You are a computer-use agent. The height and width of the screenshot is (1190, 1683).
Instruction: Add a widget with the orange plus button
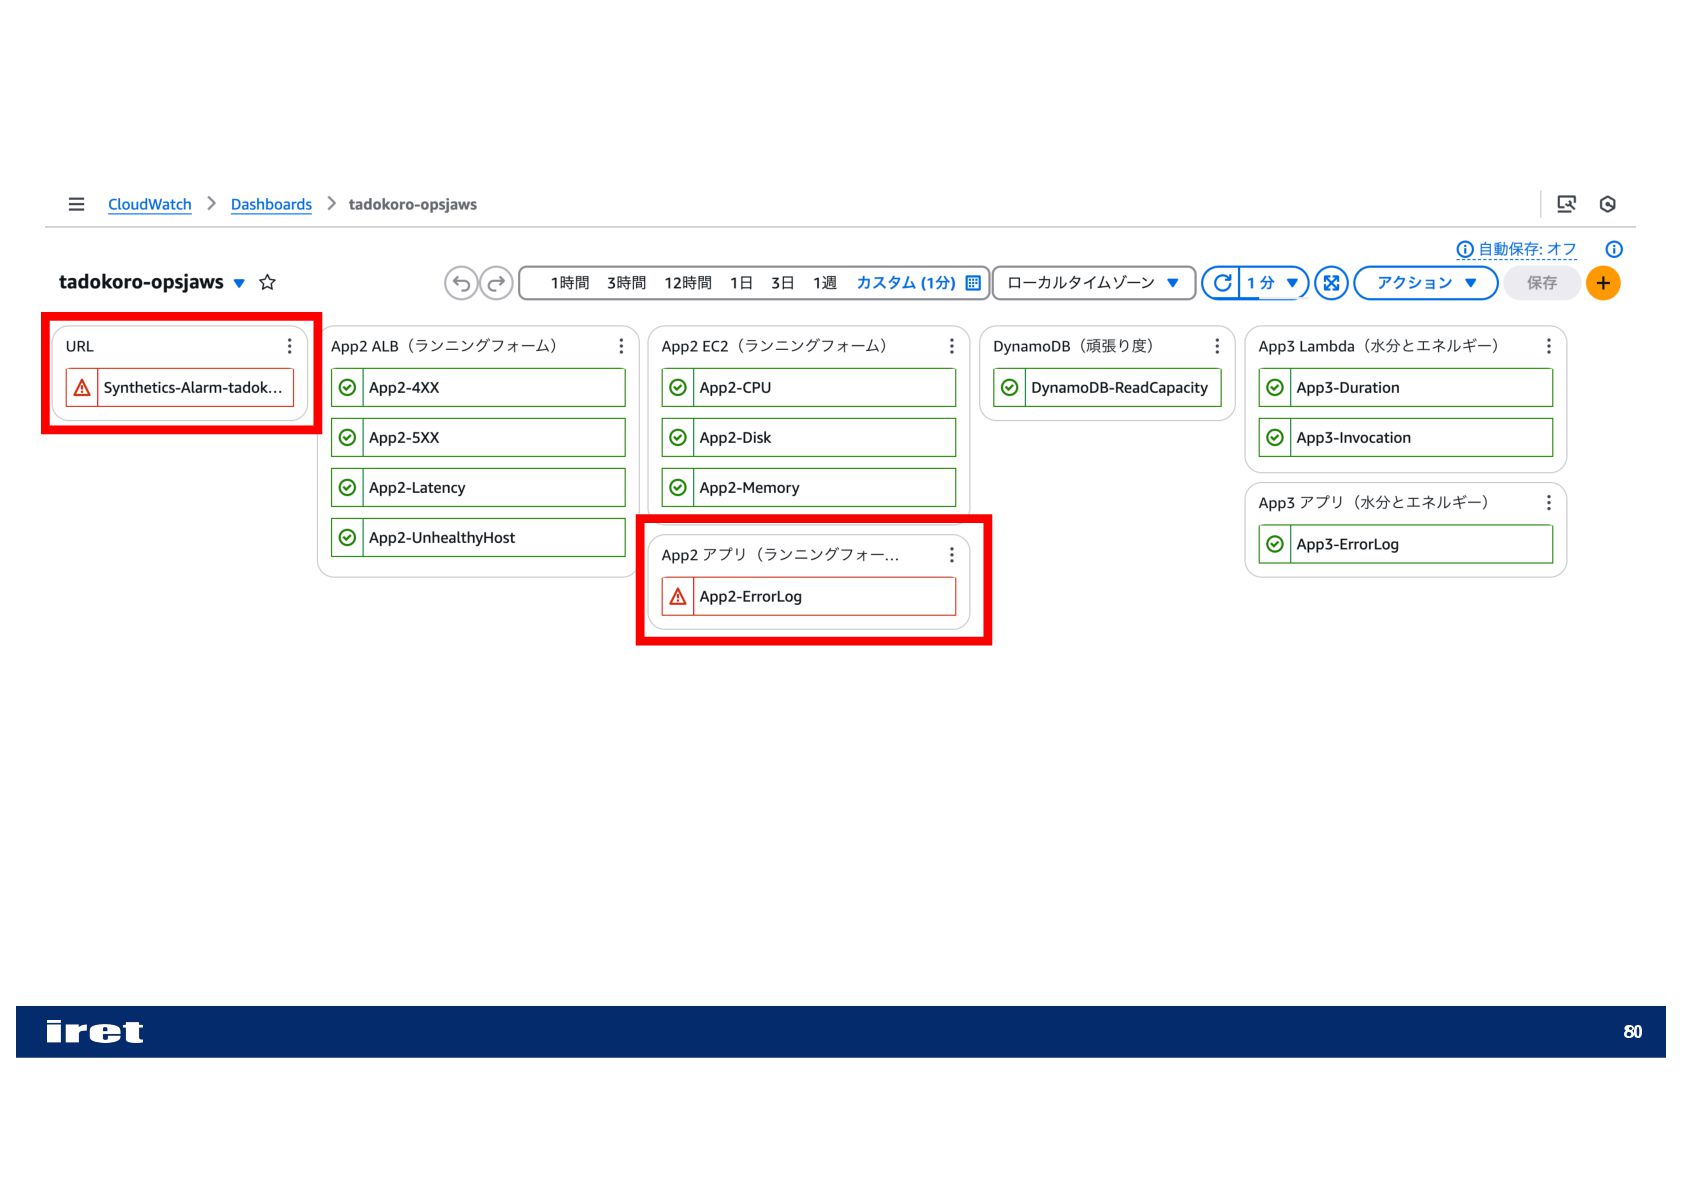click(1603, 283)
